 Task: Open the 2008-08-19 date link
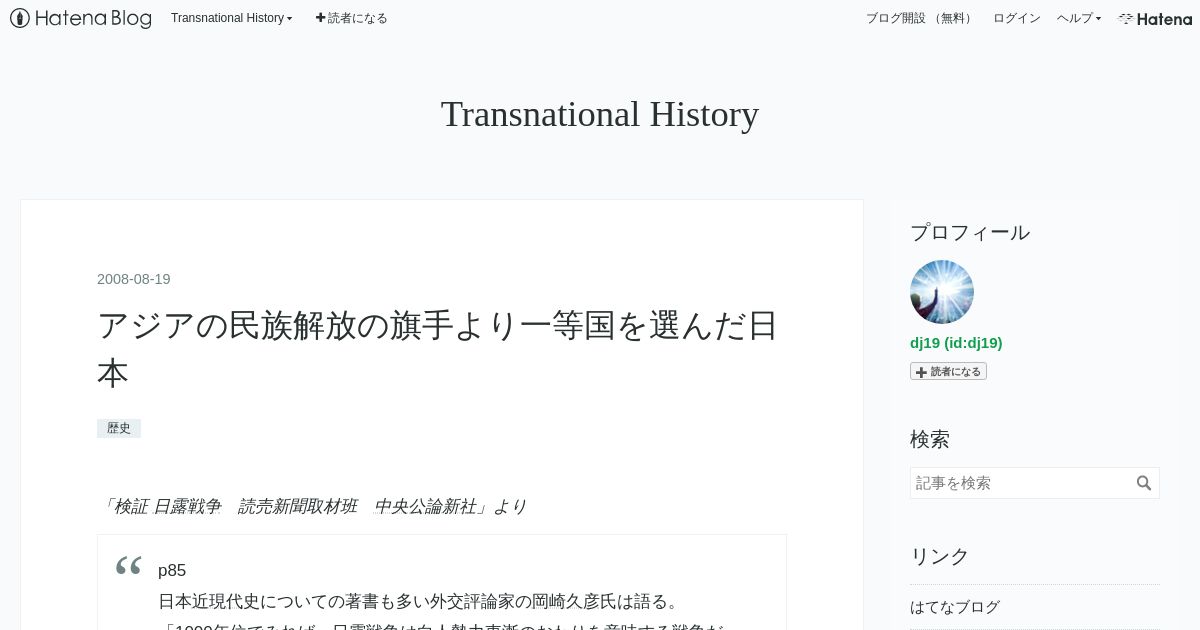134,279
